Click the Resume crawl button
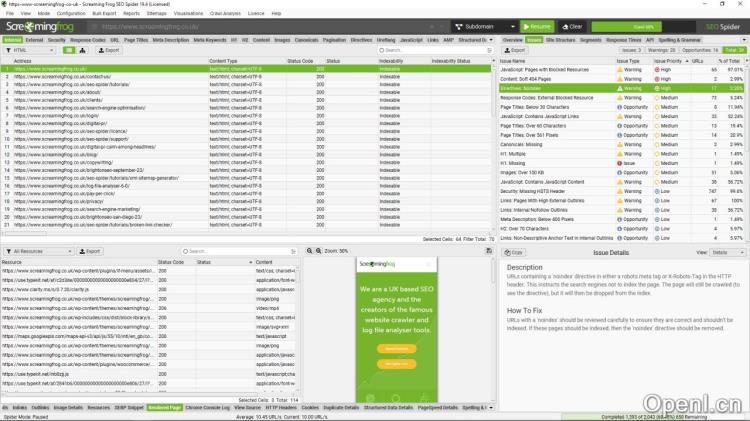750x421 pixels. pos(537,26)
